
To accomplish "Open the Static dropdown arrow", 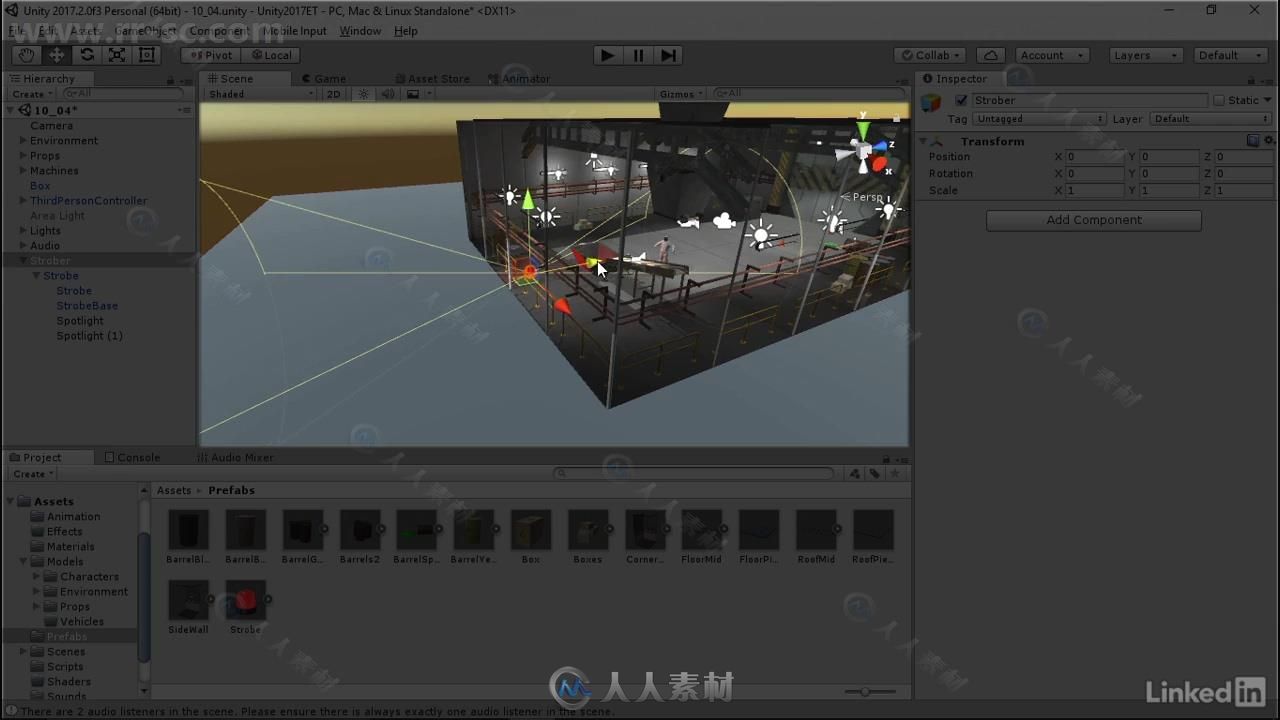I will point(1268,100).
